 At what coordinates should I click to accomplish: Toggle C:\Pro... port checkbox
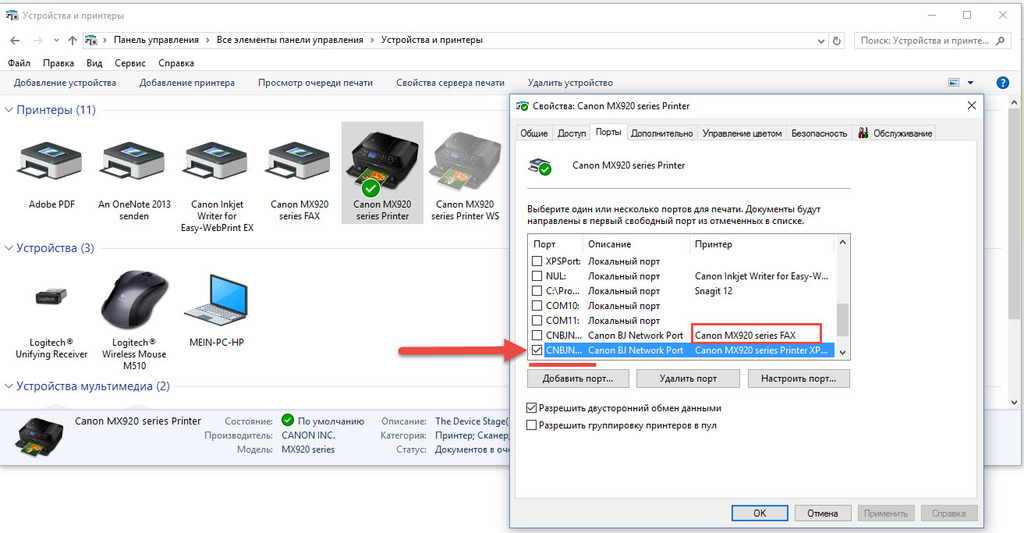coord(537,291)
